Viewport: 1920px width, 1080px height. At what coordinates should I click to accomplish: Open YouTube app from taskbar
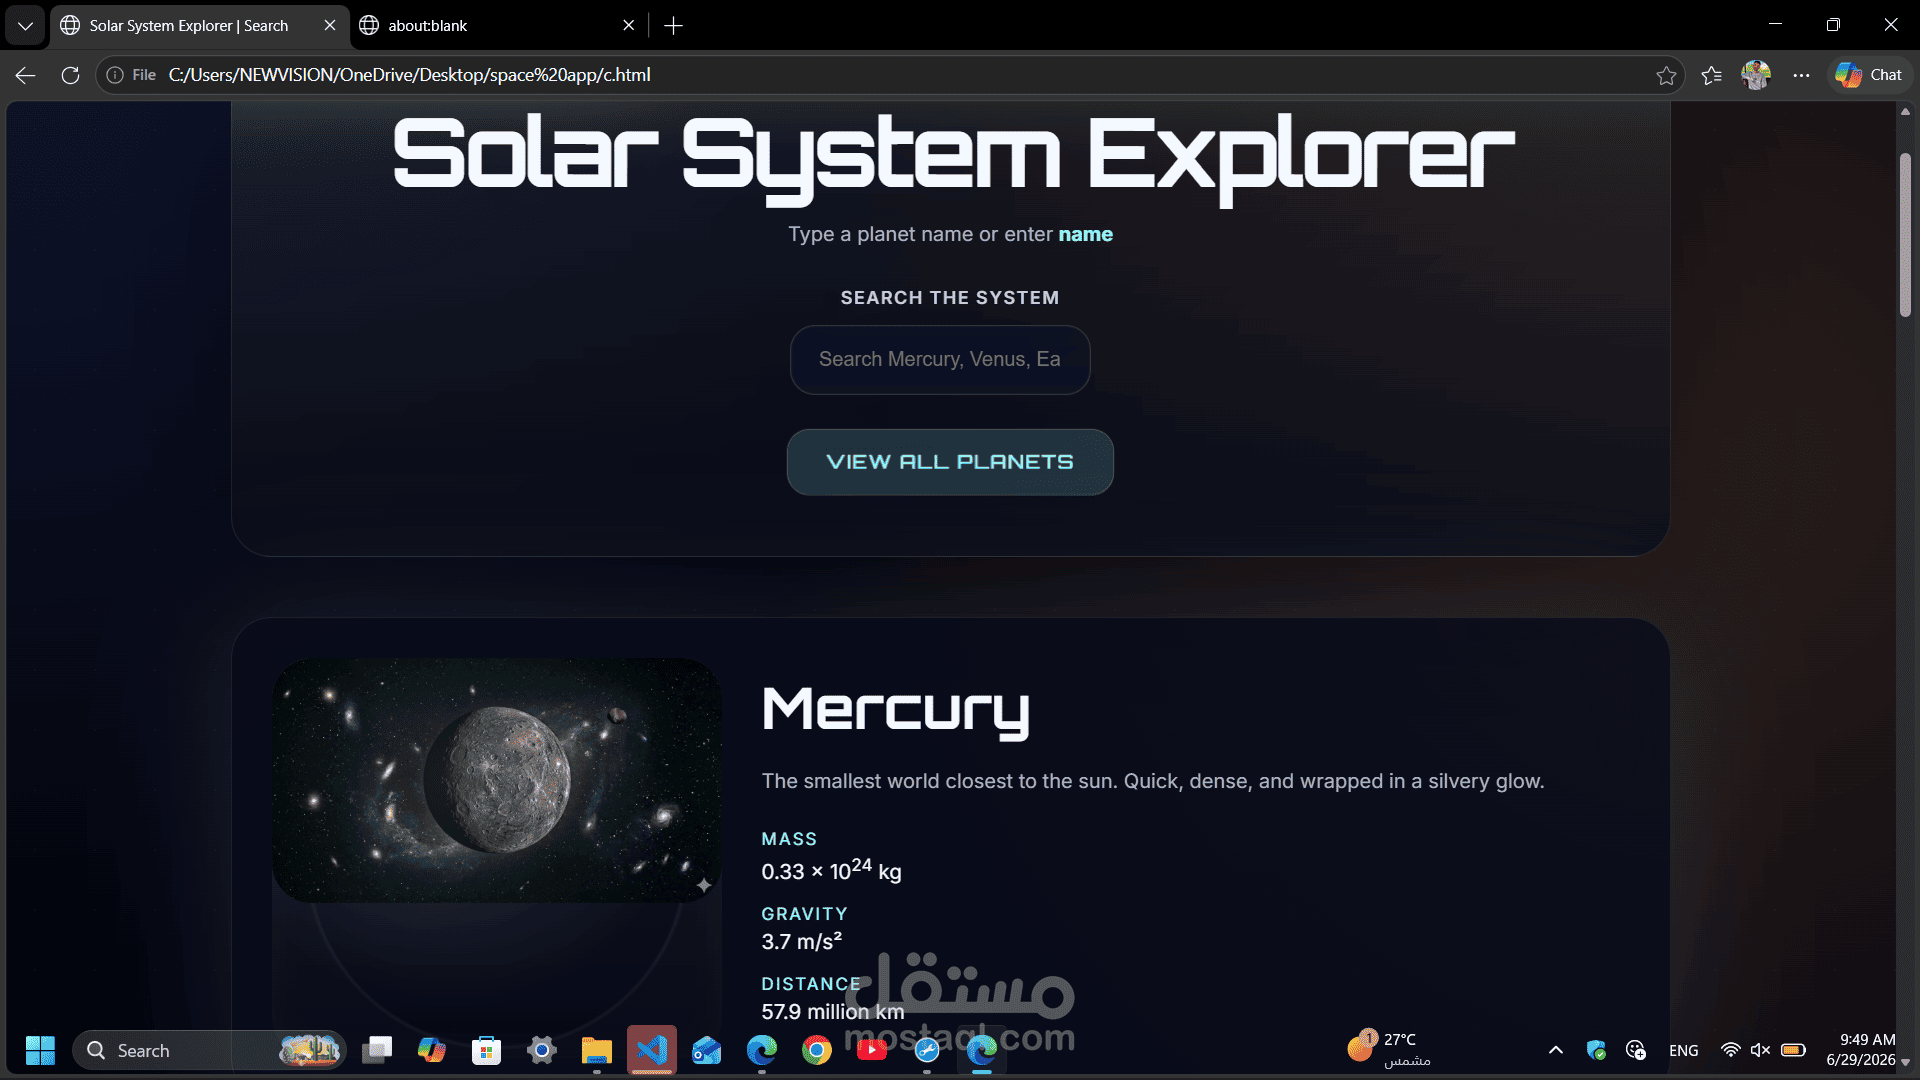(872, 1050)
